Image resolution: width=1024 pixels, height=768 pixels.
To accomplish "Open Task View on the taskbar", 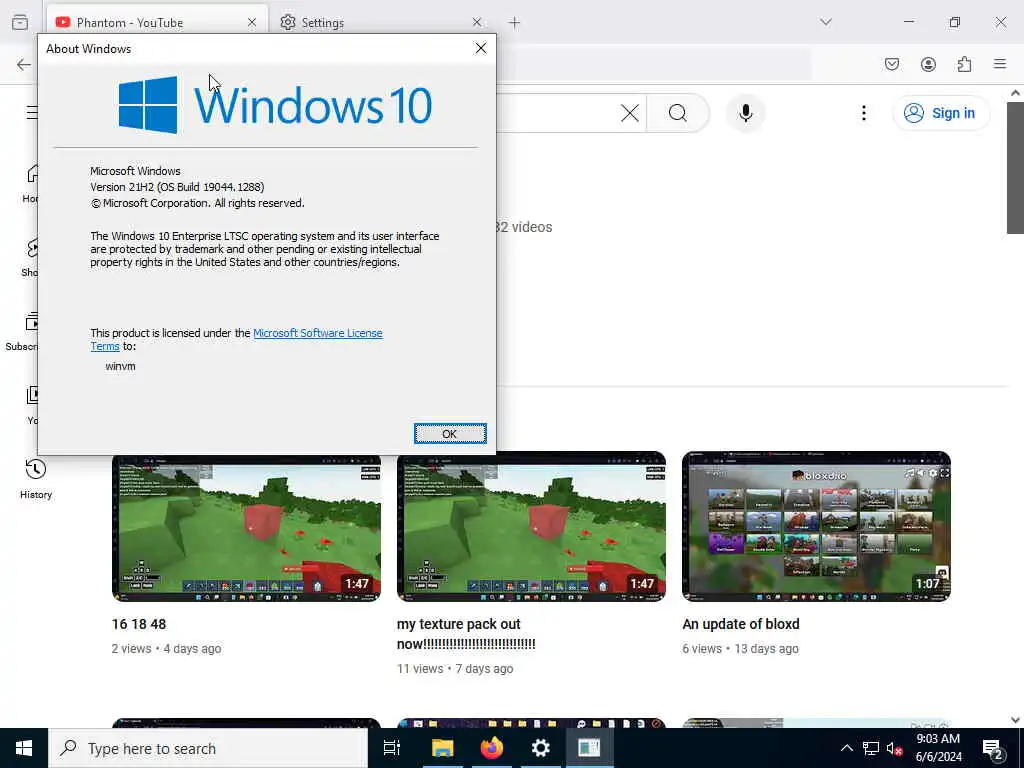I will (392, 748).
